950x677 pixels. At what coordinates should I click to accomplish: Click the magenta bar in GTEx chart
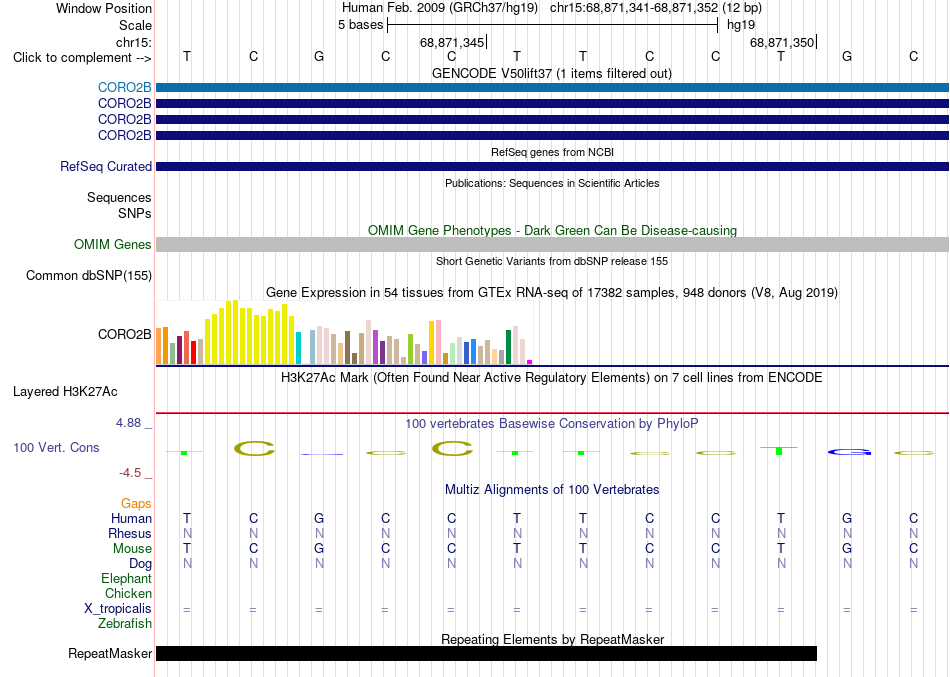tap(530, 362)
